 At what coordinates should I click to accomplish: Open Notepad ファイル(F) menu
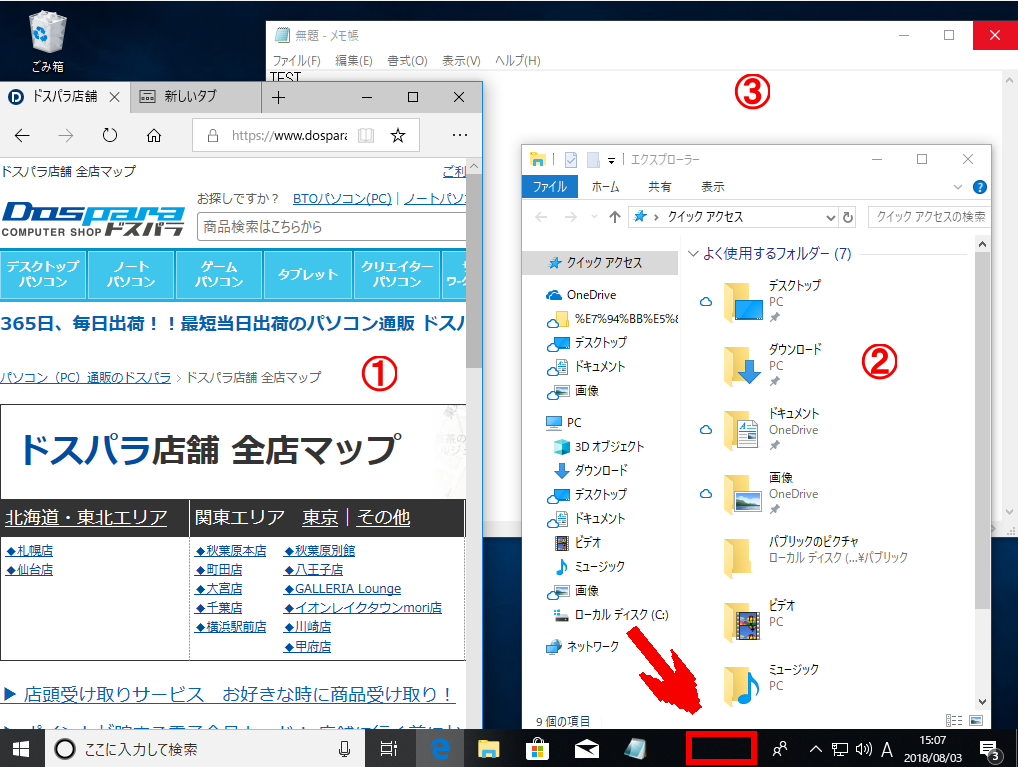[296, 60]
